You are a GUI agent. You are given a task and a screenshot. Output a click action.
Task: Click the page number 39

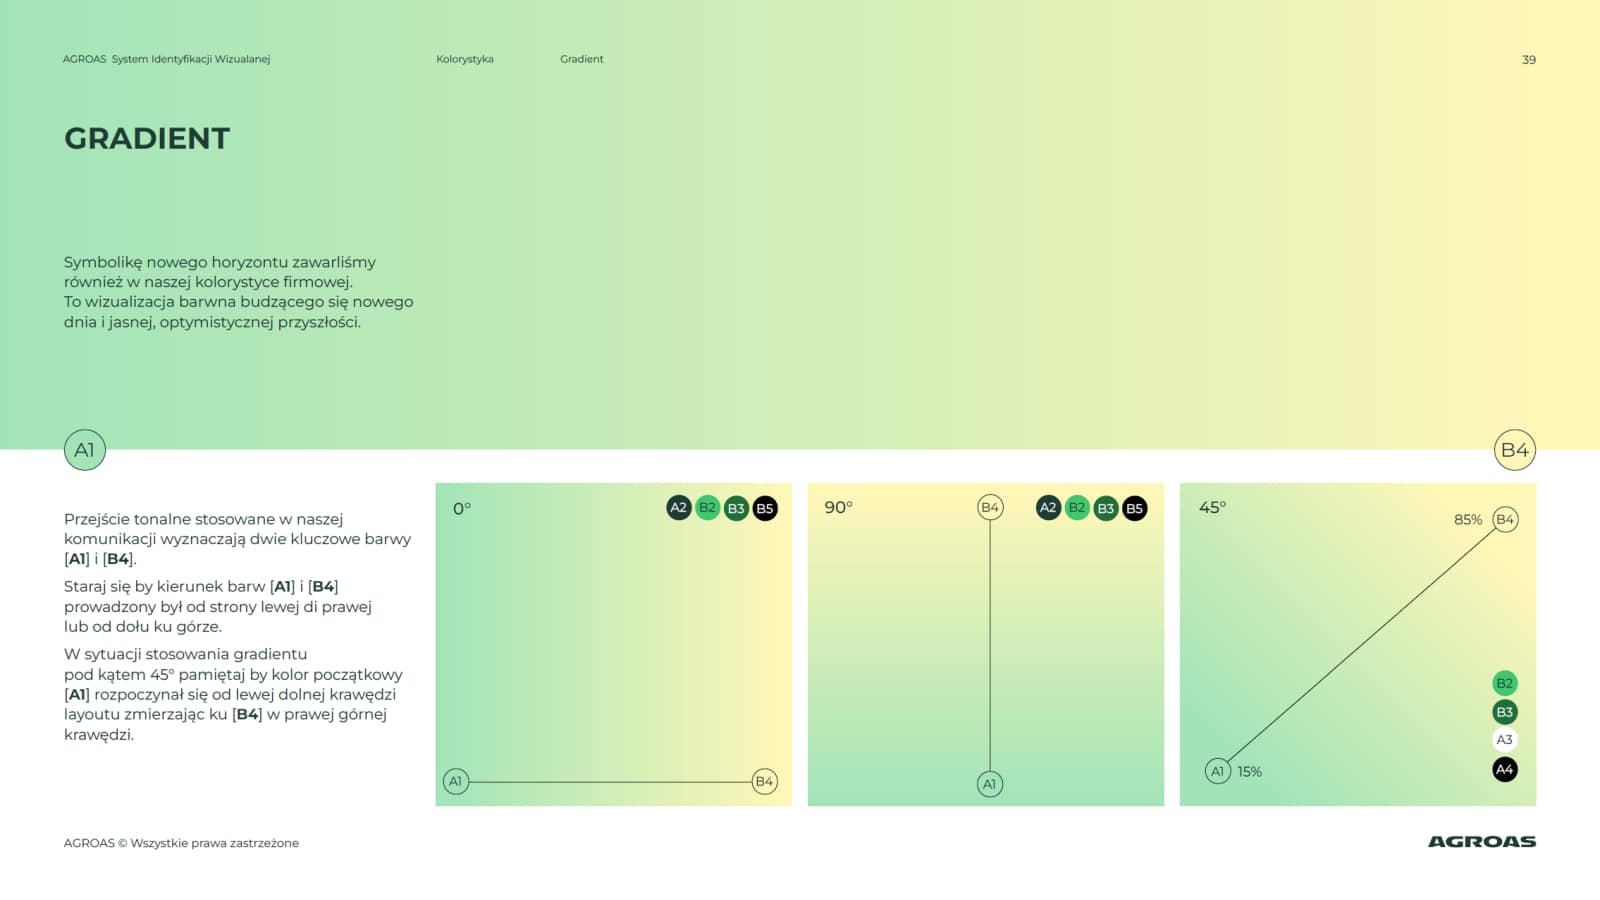coord(1529,60)
